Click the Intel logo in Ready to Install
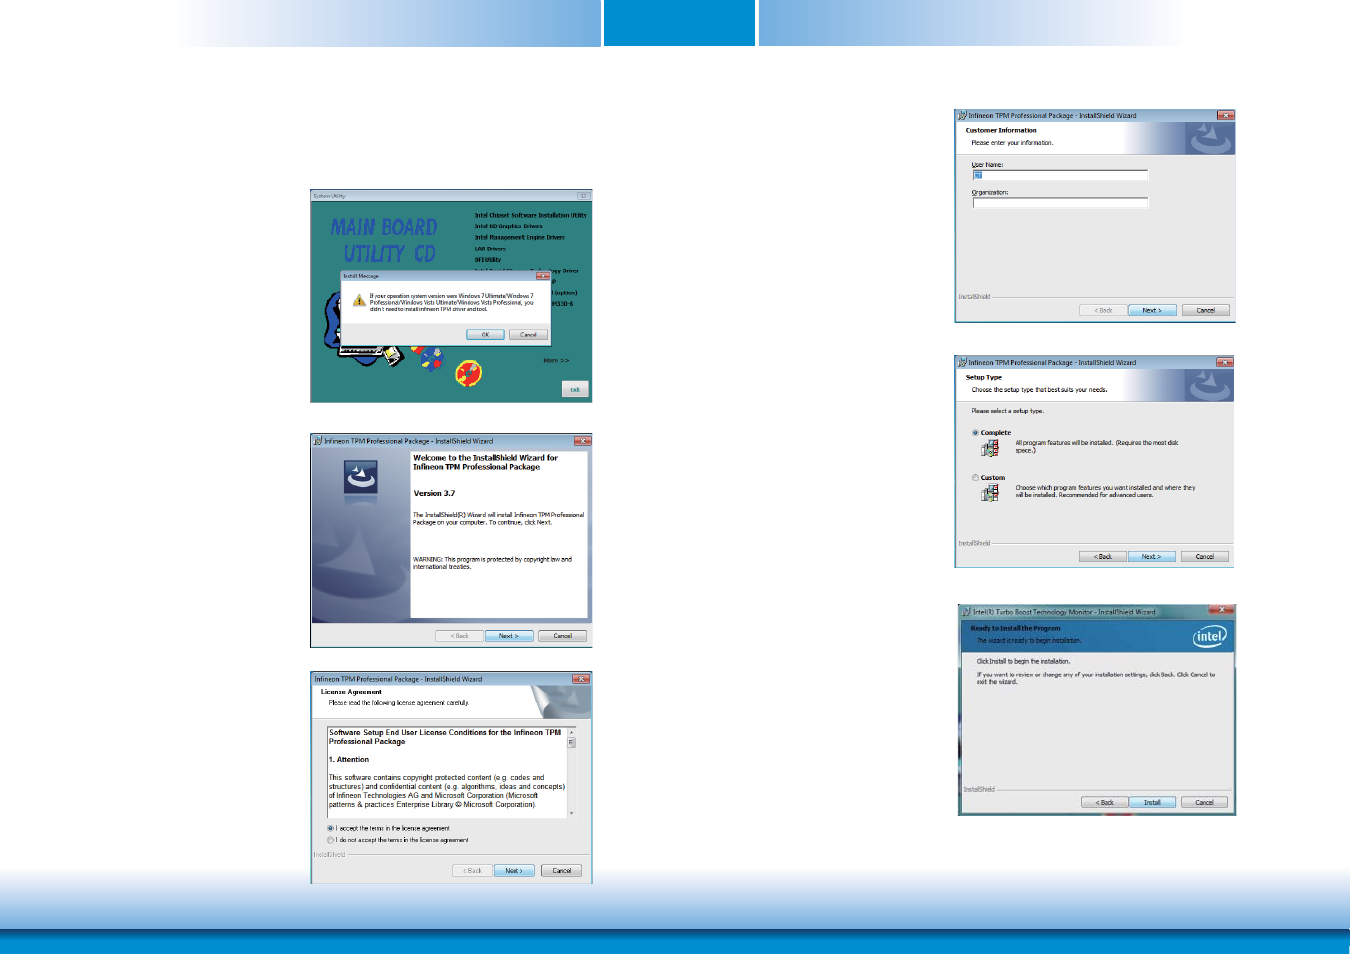Image resolution: width=1350 pixels, height=954 pixels. (x=1210, y=637)
